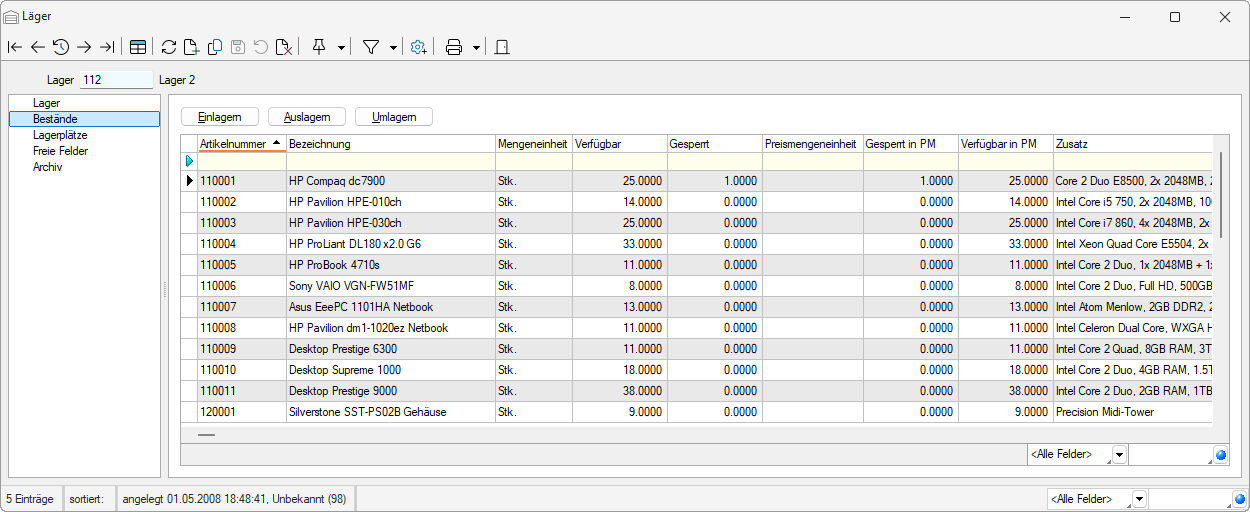Click the sort arrow on Artikelnummer header
The image size is (1250, 512).
(276, 144)
